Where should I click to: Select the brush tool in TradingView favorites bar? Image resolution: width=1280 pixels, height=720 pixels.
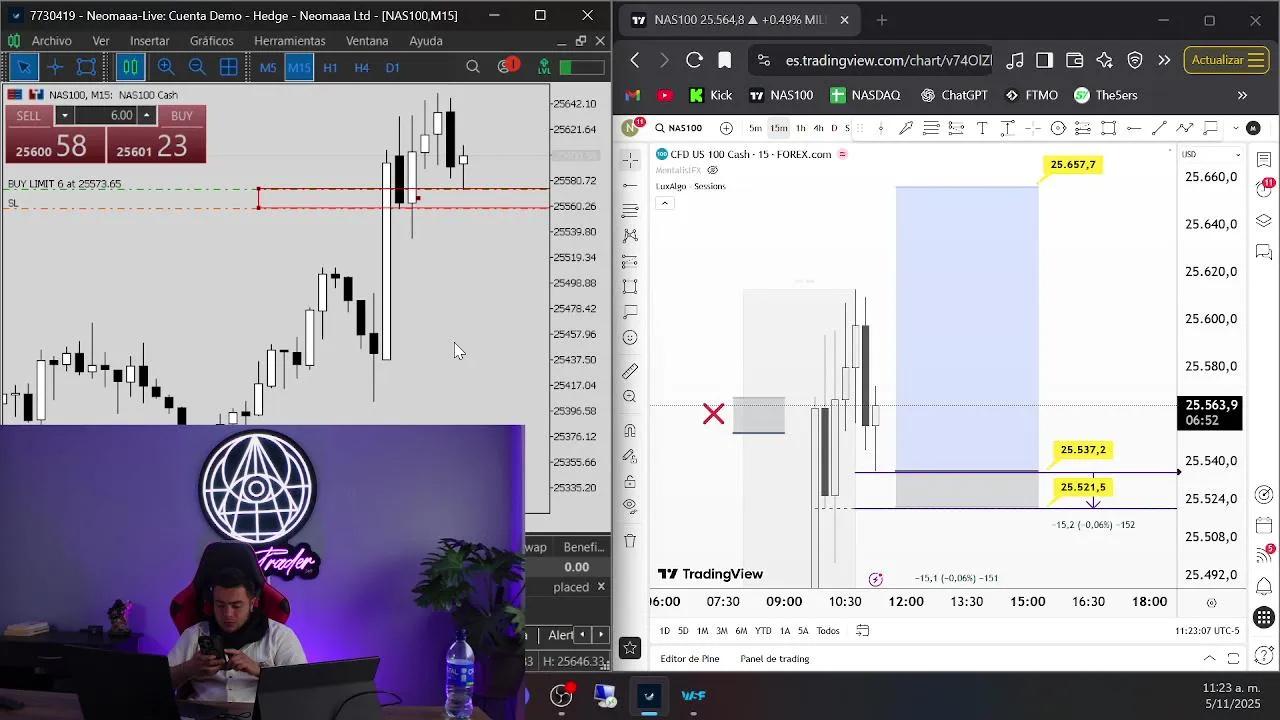(x=906, y=128)
